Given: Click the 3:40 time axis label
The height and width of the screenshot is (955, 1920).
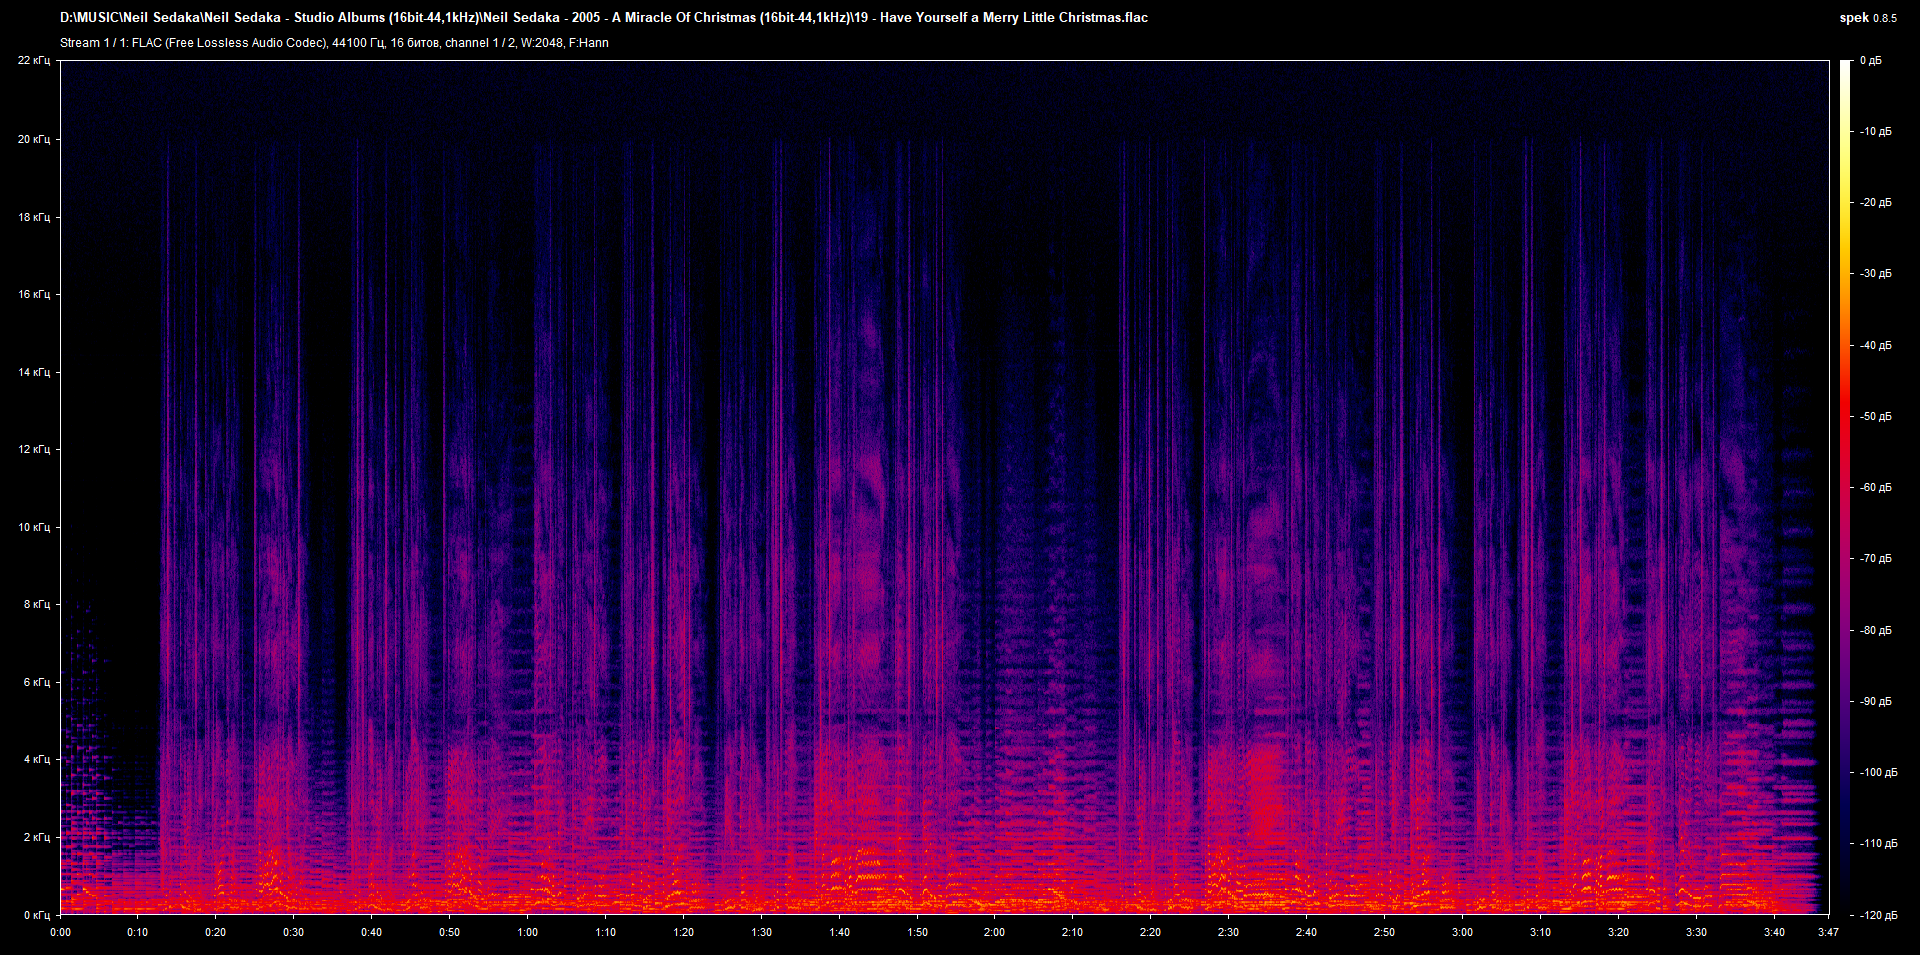Looking at the screenshot, I should (x=1775, y=932).
